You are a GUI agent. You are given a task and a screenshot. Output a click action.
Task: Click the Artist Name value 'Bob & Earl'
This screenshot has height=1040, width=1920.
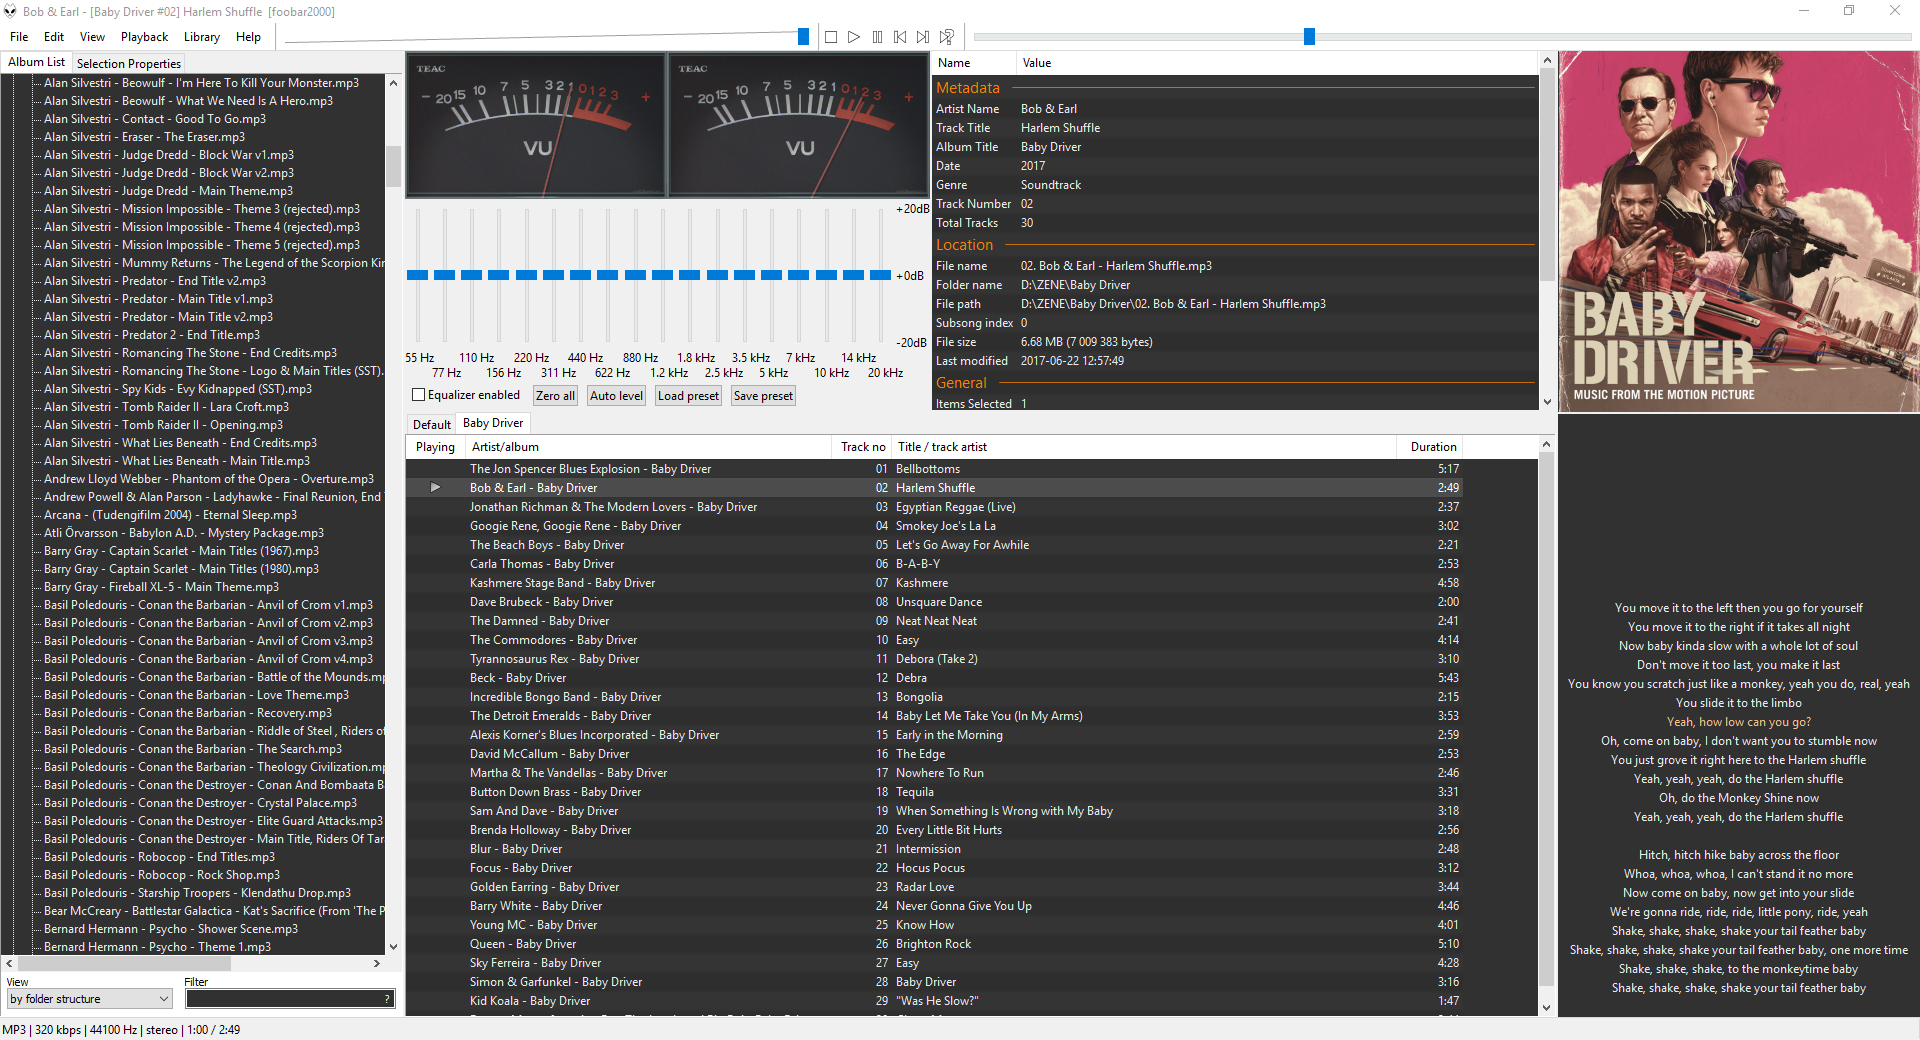click(x=1049, y=109)
